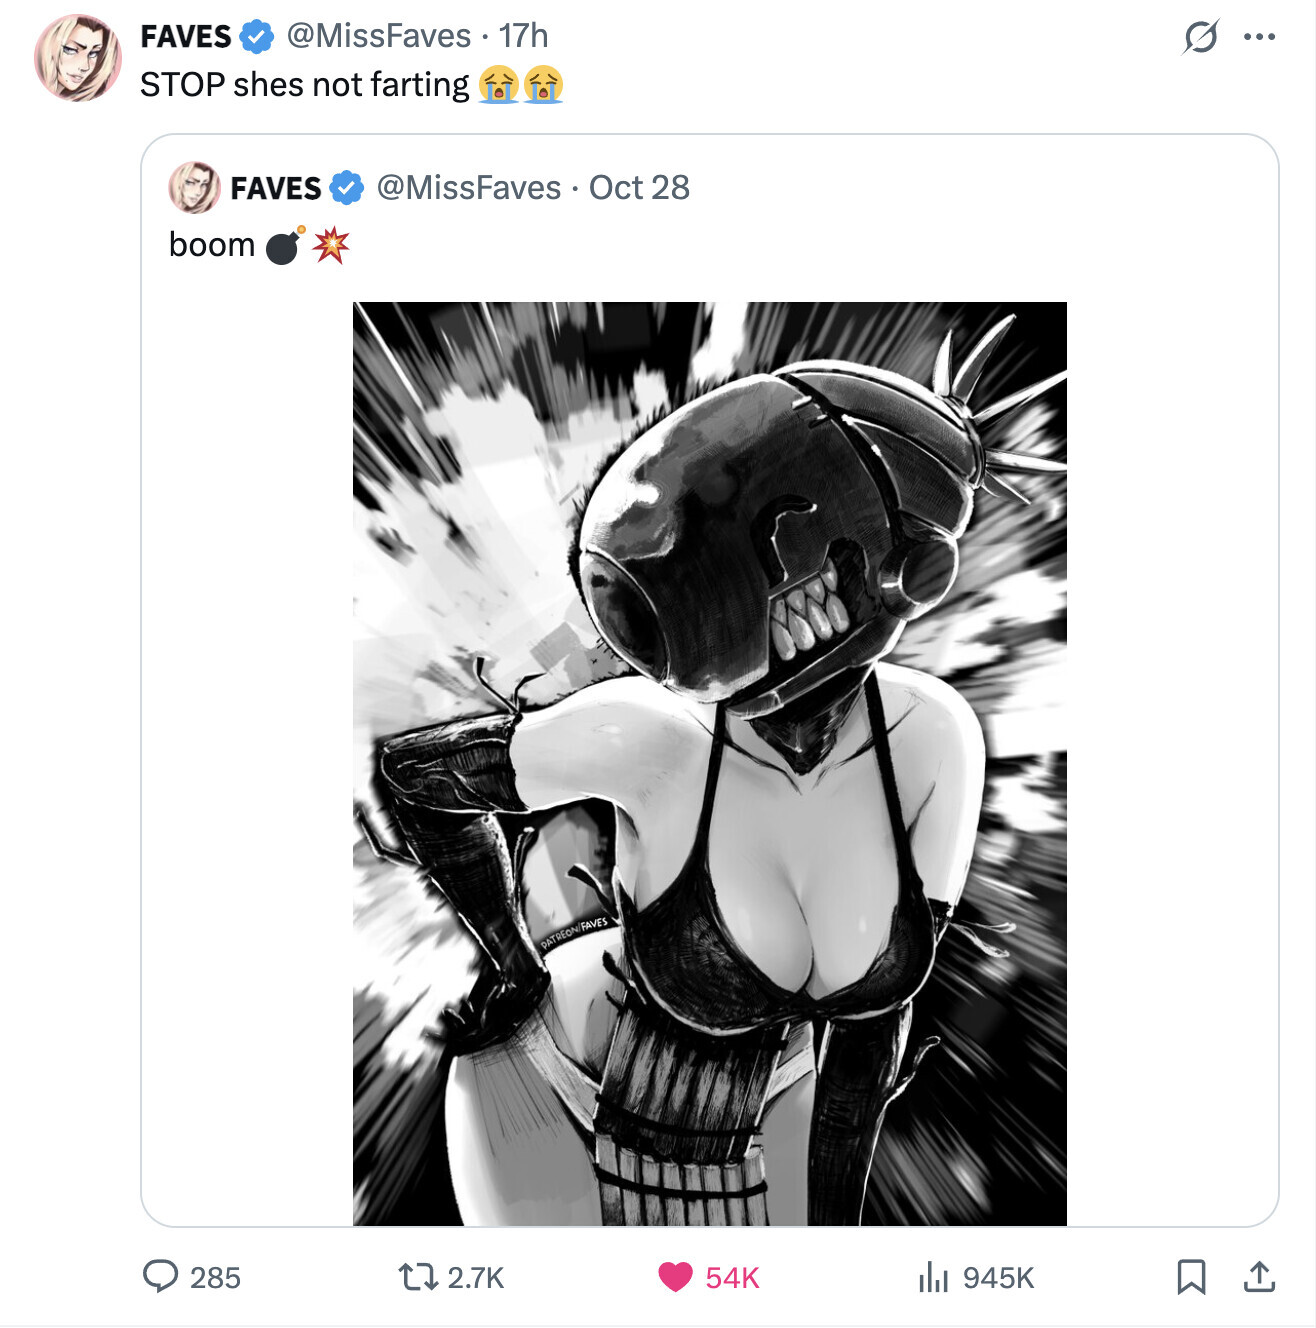Open the view analytics bar icon
This screenshot has height=1328, width=1316.
[x=932, y=1276]
